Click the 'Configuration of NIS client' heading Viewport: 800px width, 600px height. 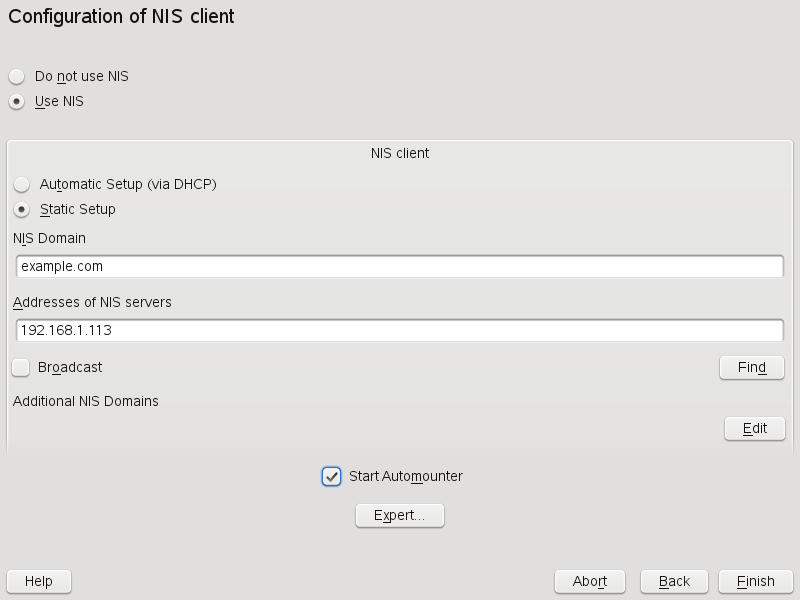click(x=121, y=16)
